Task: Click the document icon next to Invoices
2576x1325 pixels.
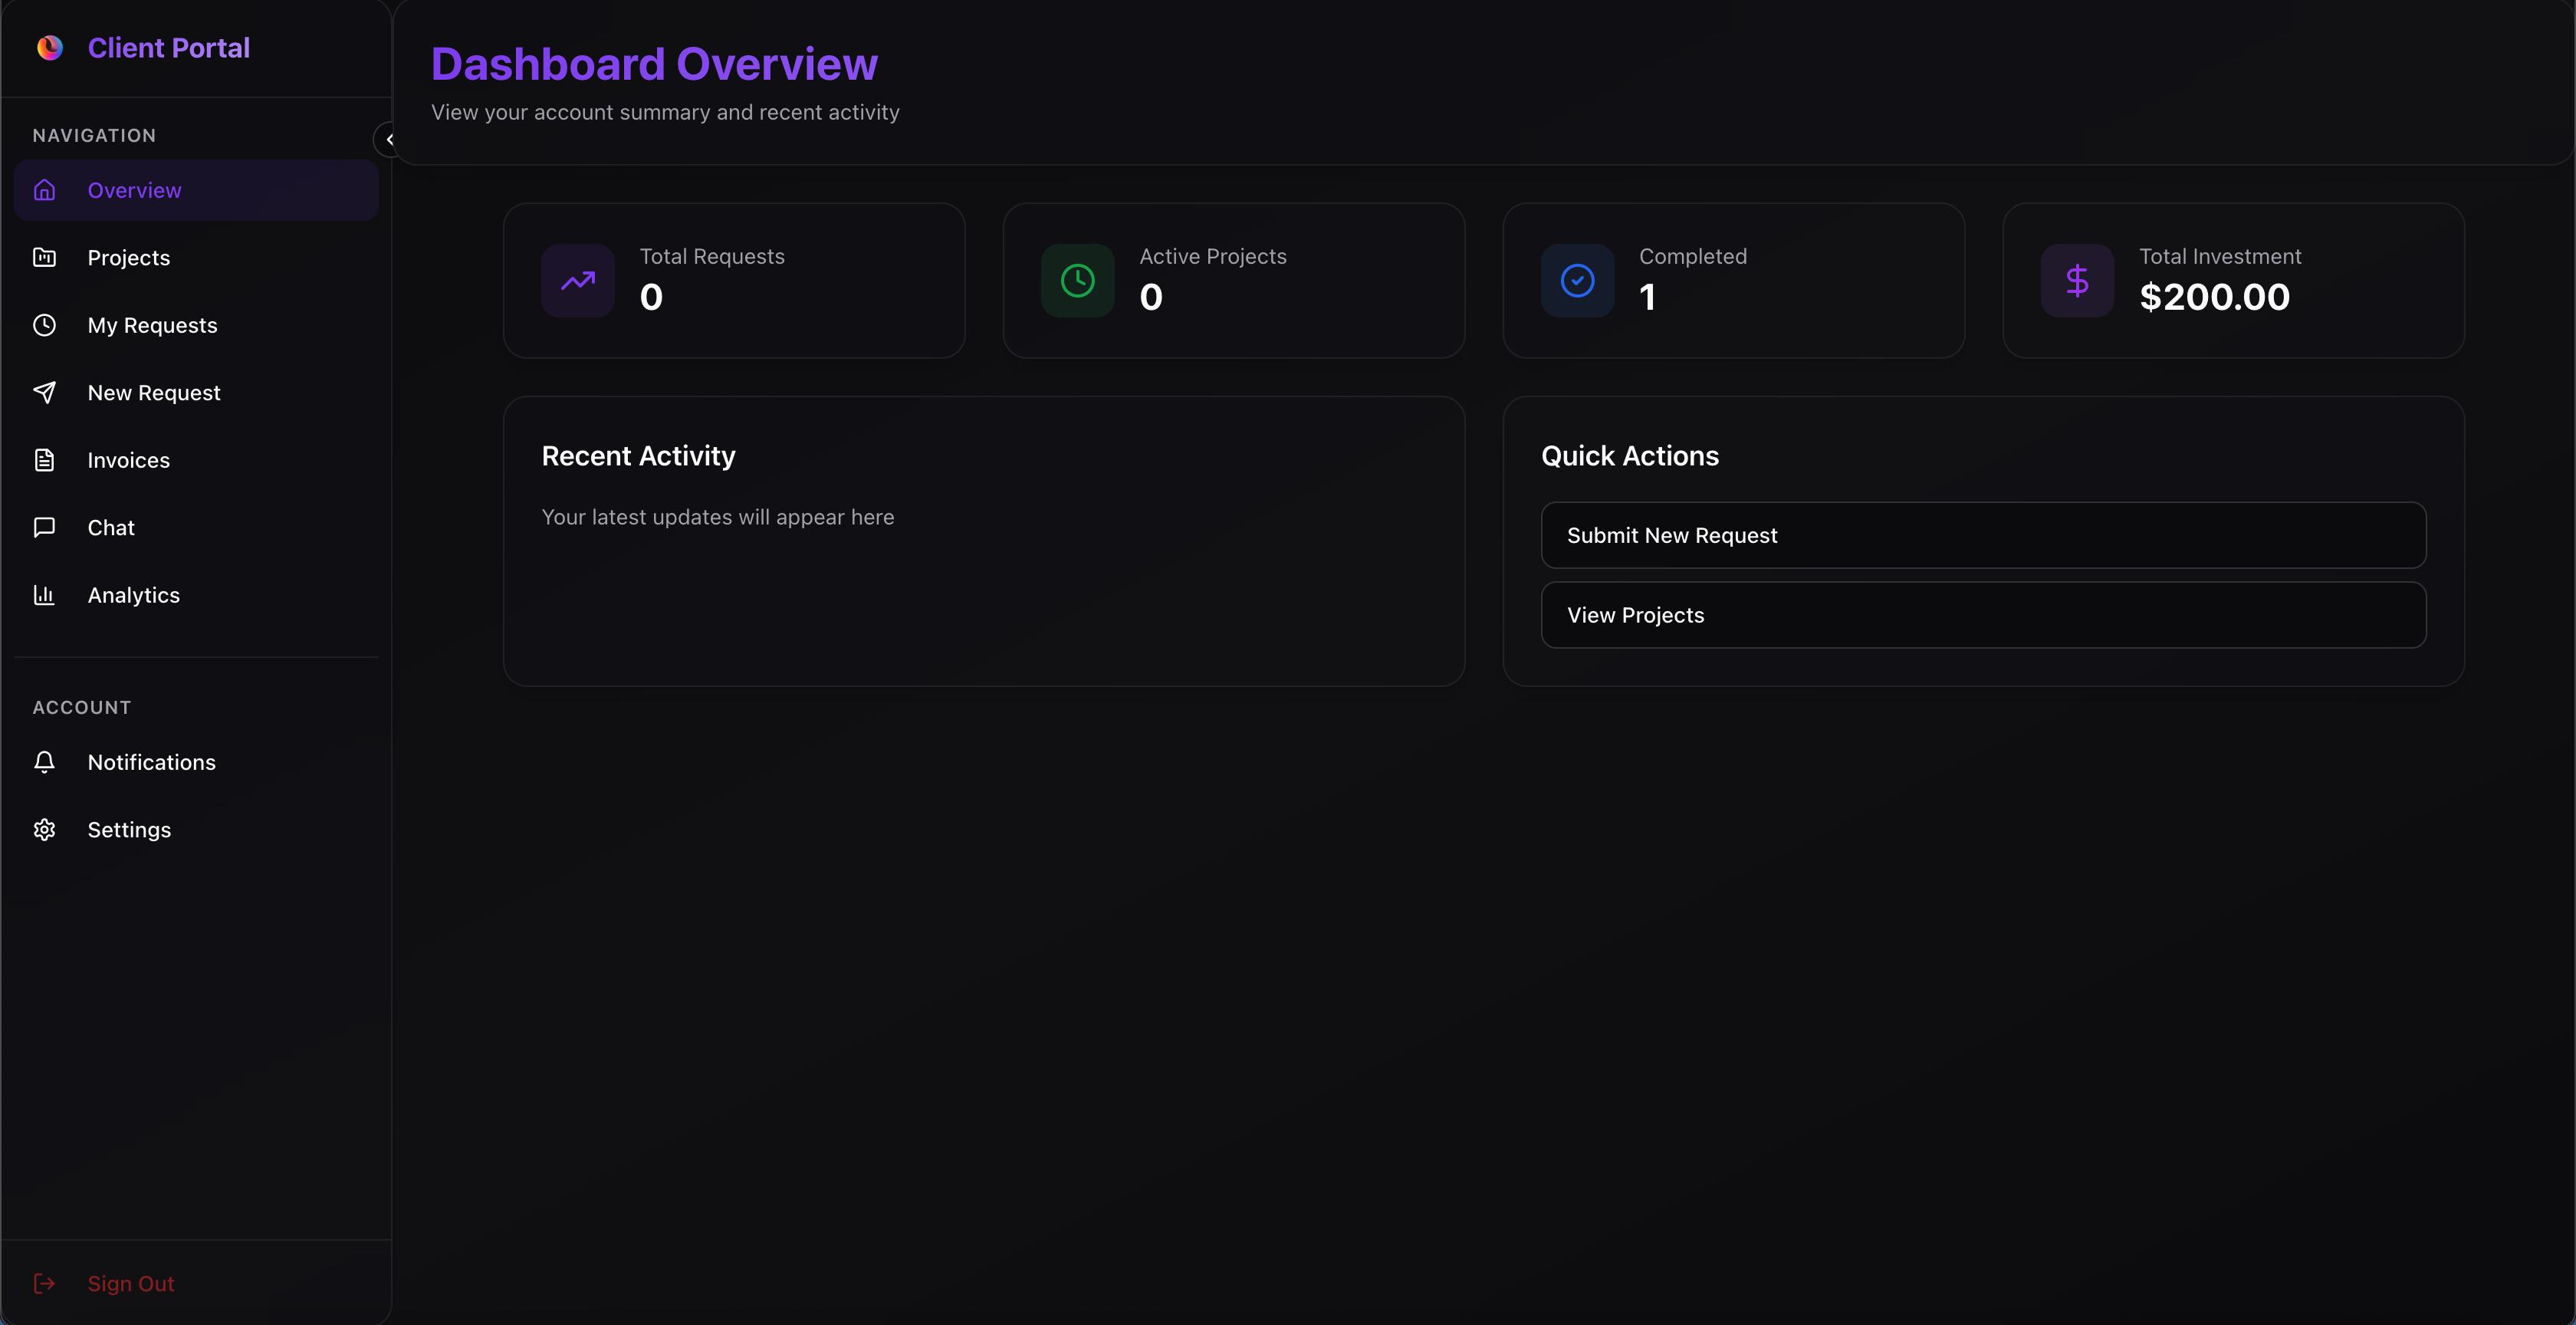Action: tap(45, 460)
